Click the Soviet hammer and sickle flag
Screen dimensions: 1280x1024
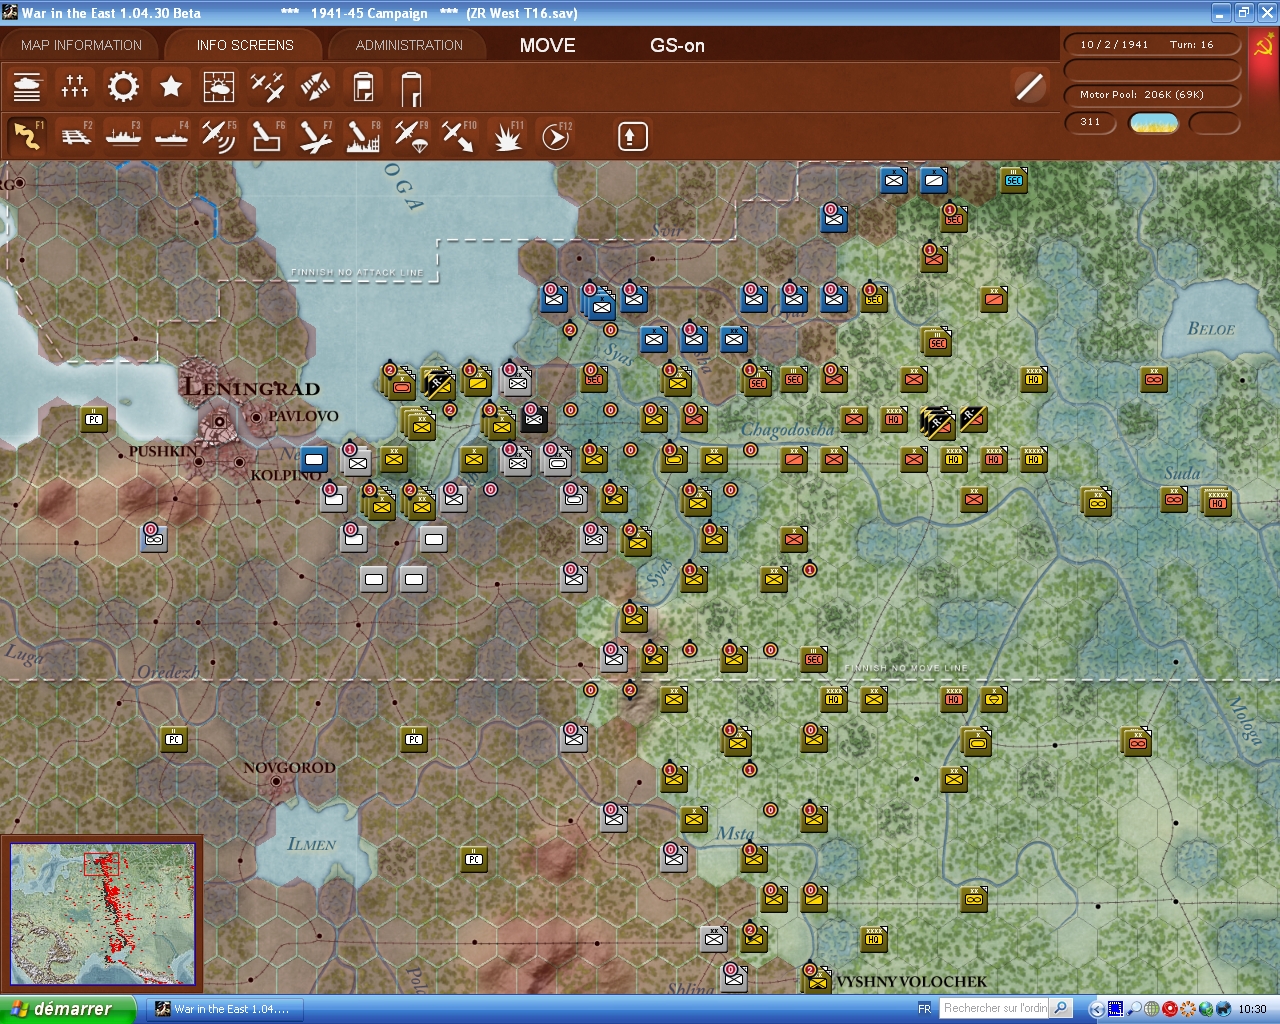click(x=1264, y=46)
